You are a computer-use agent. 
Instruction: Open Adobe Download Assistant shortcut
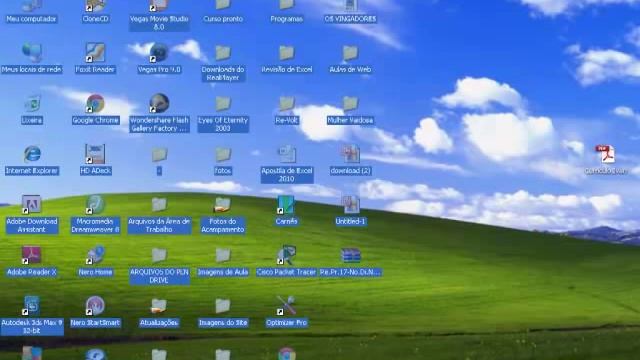click(32, 205)
